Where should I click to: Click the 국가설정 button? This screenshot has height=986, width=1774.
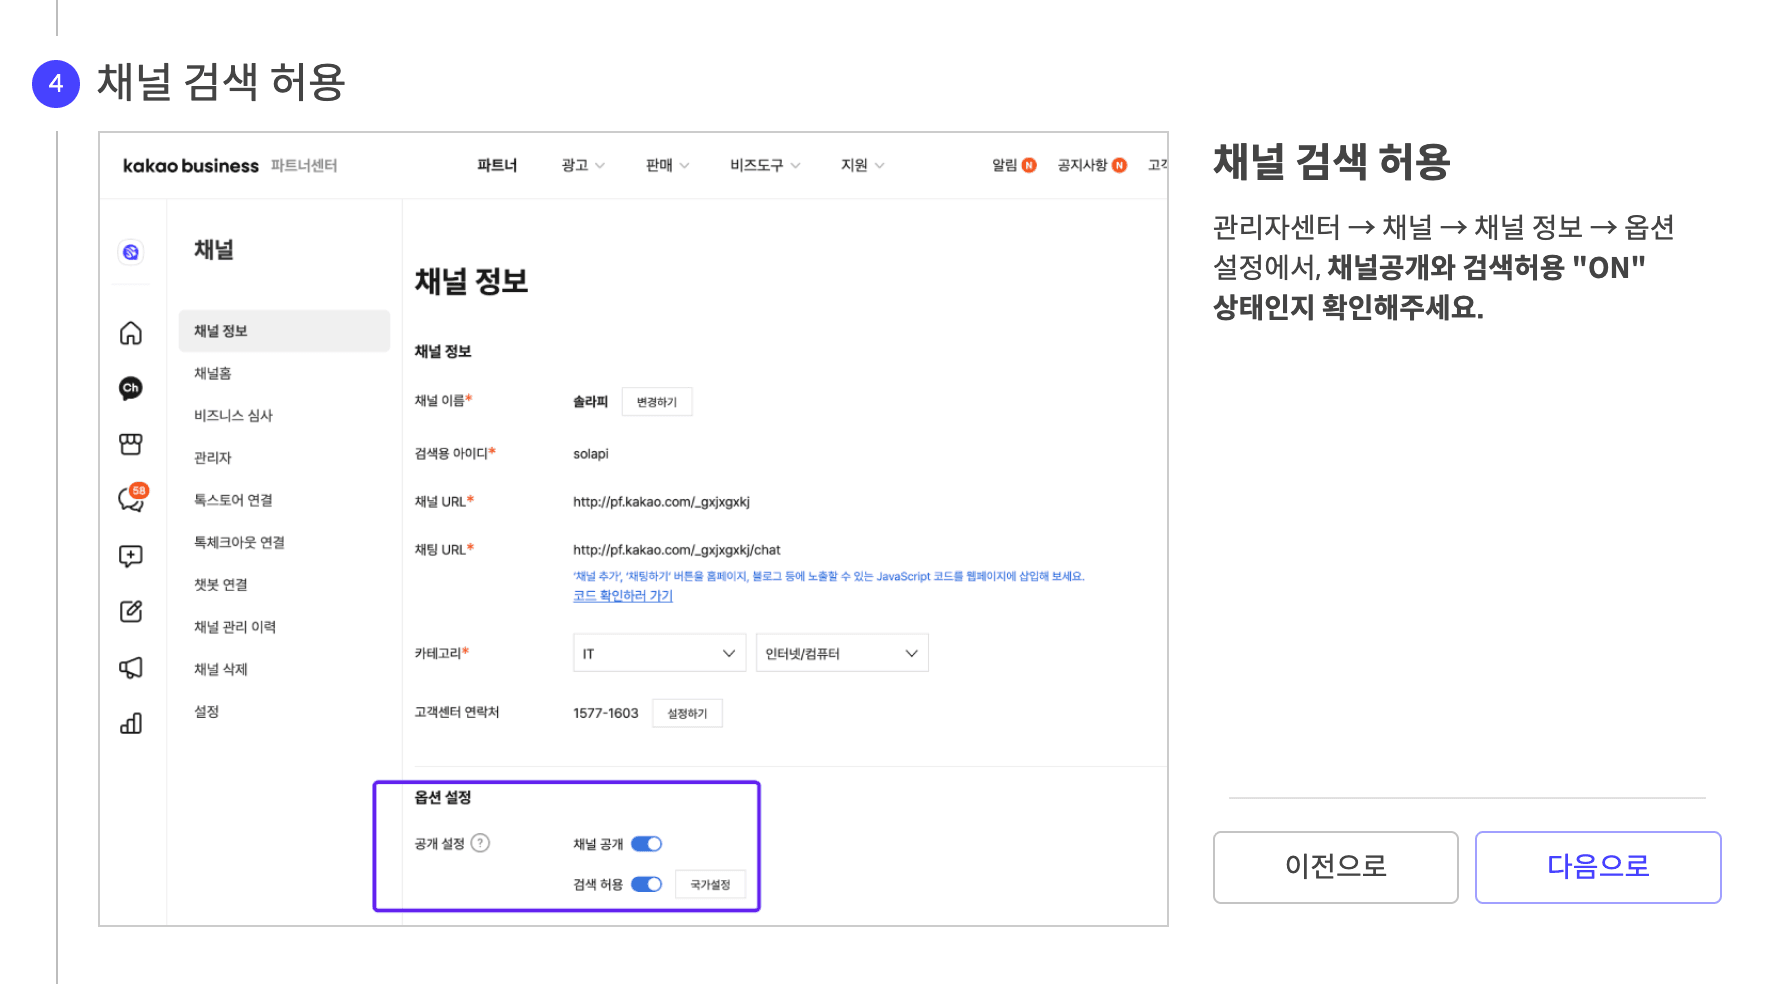[x=710, y=884]
